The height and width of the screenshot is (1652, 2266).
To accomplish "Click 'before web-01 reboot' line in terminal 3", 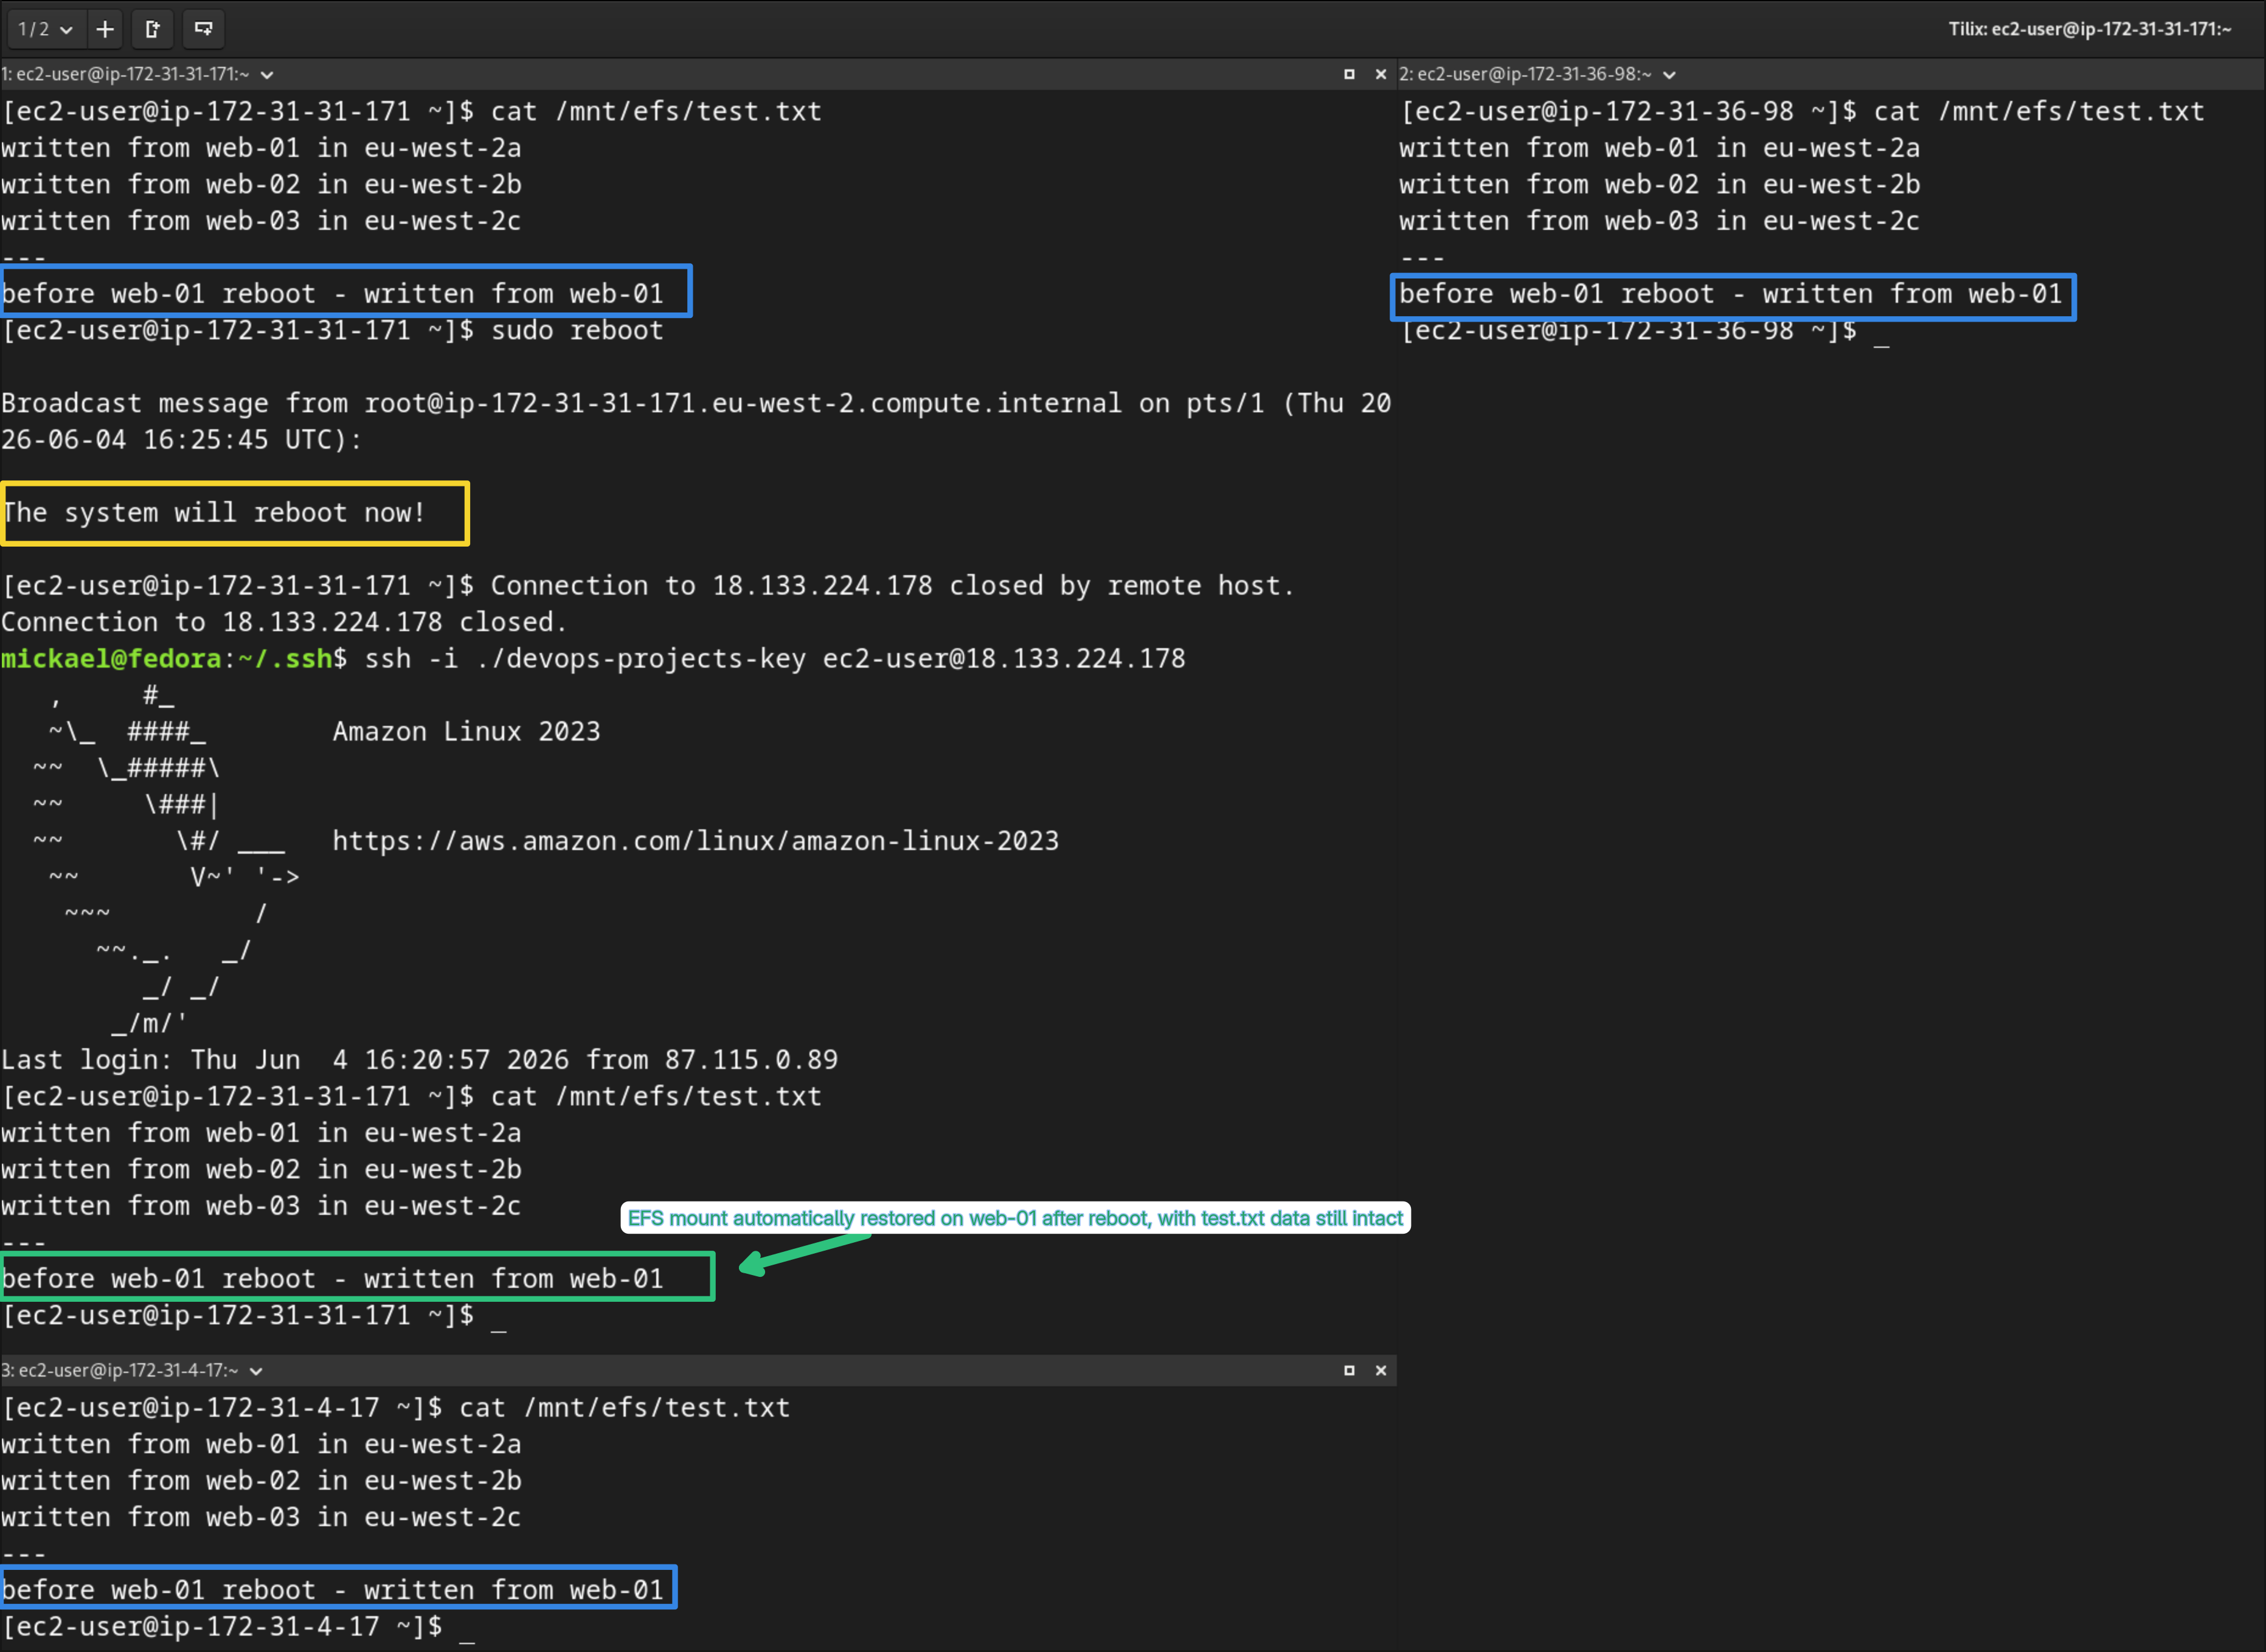I will click(x=332, y=1589).
